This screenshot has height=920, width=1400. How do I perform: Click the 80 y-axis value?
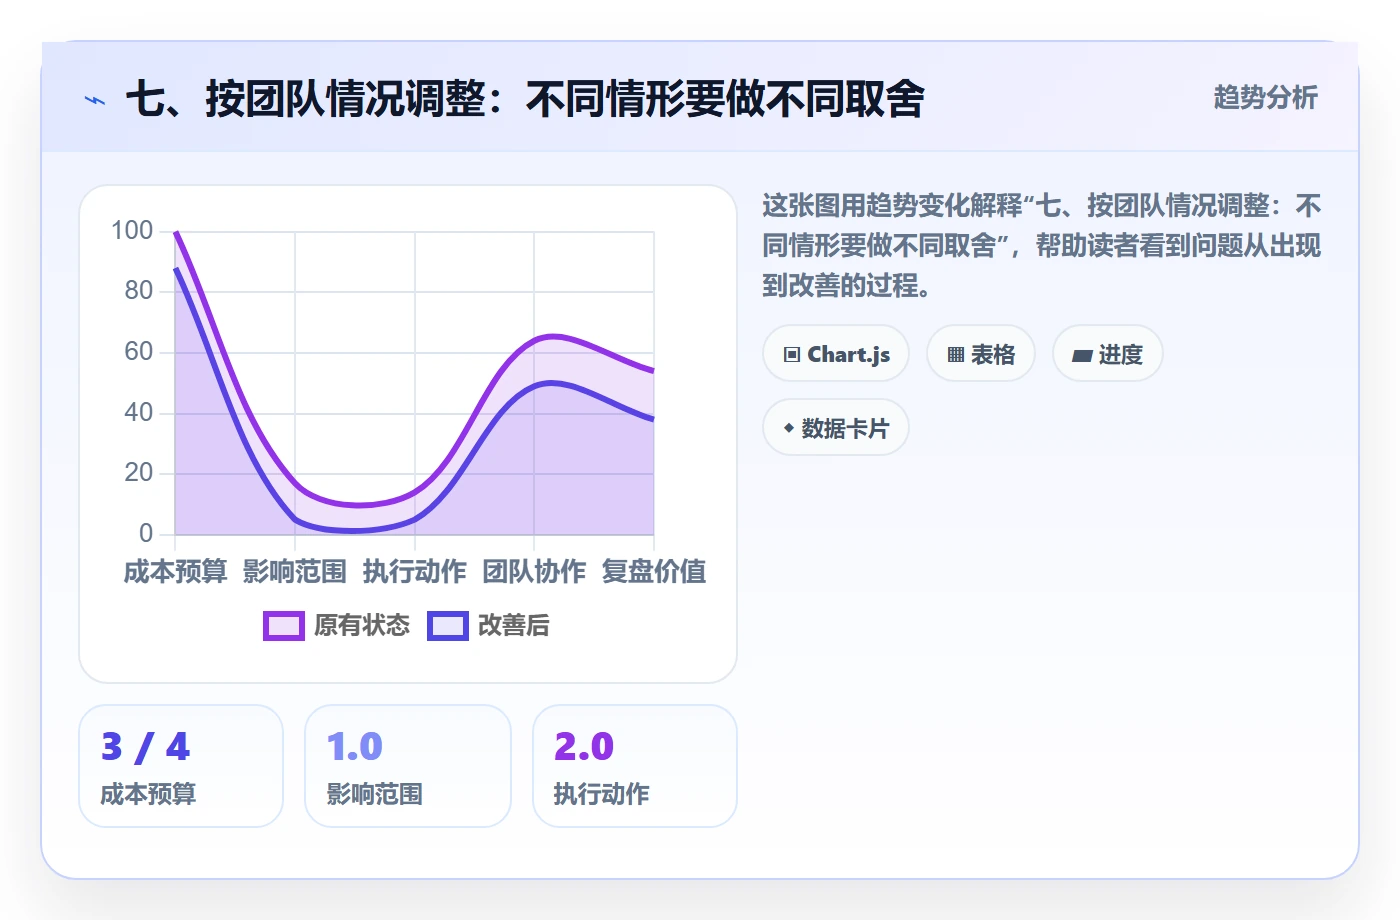(139, 291)
